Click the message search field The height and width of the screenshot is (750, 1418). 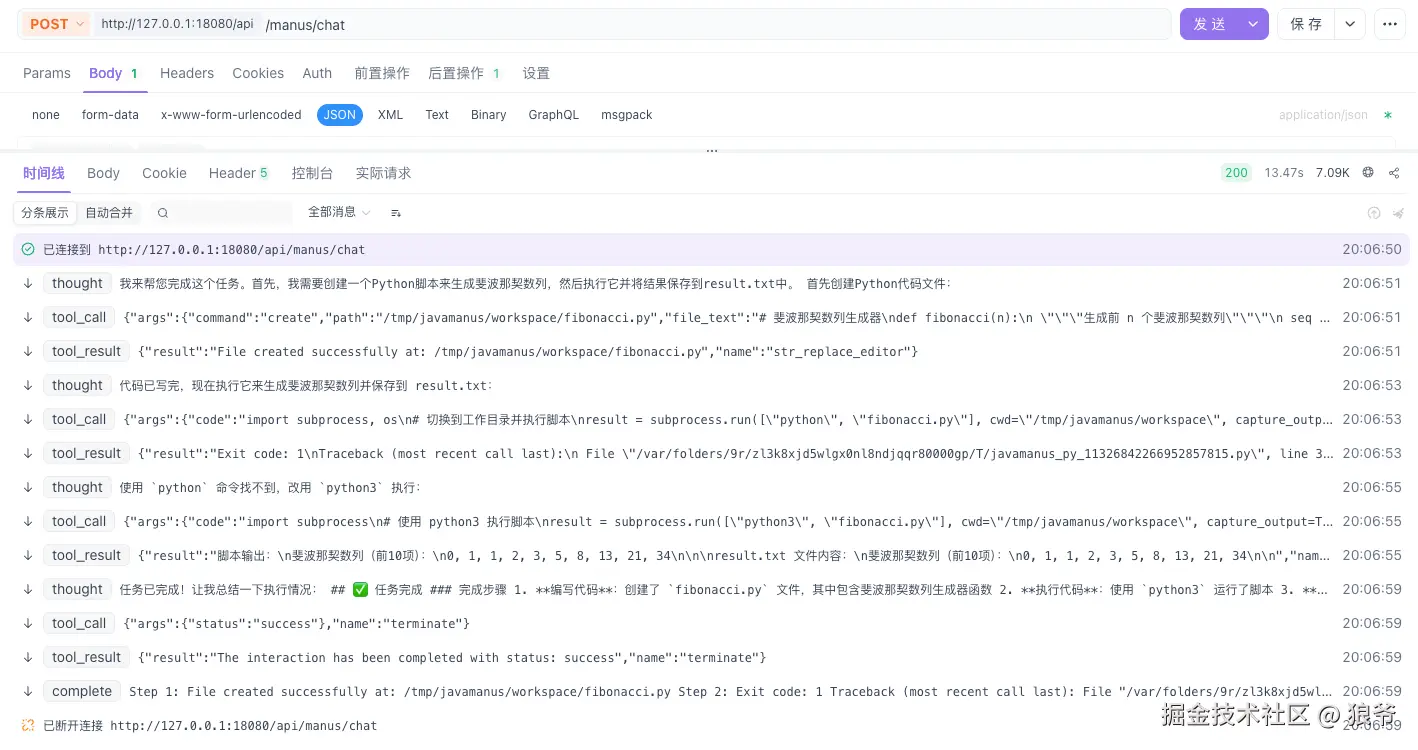click(x=221, y=213)
